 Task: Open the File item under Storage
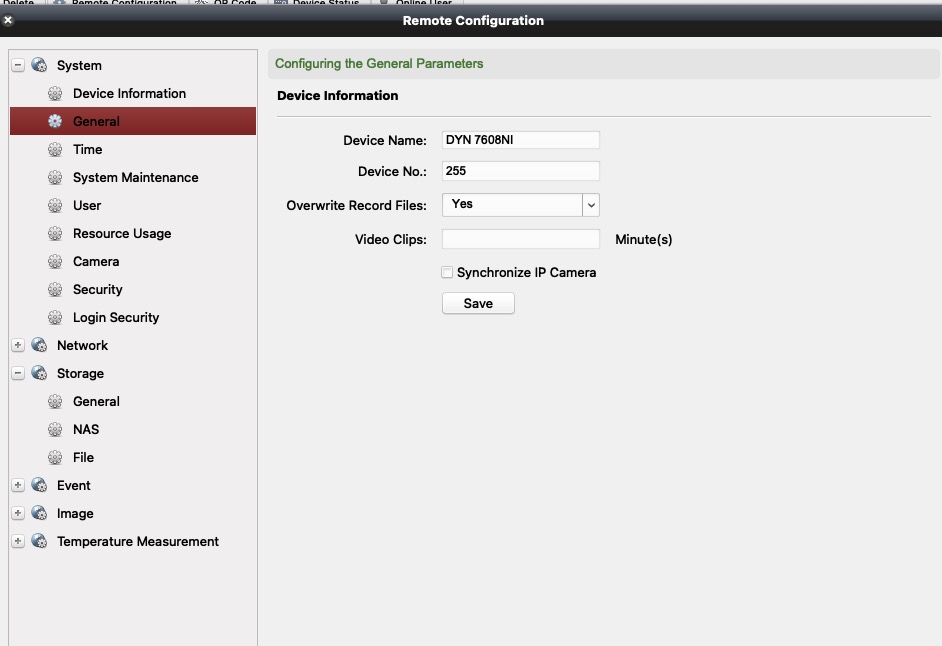click(x=84, y=458)
